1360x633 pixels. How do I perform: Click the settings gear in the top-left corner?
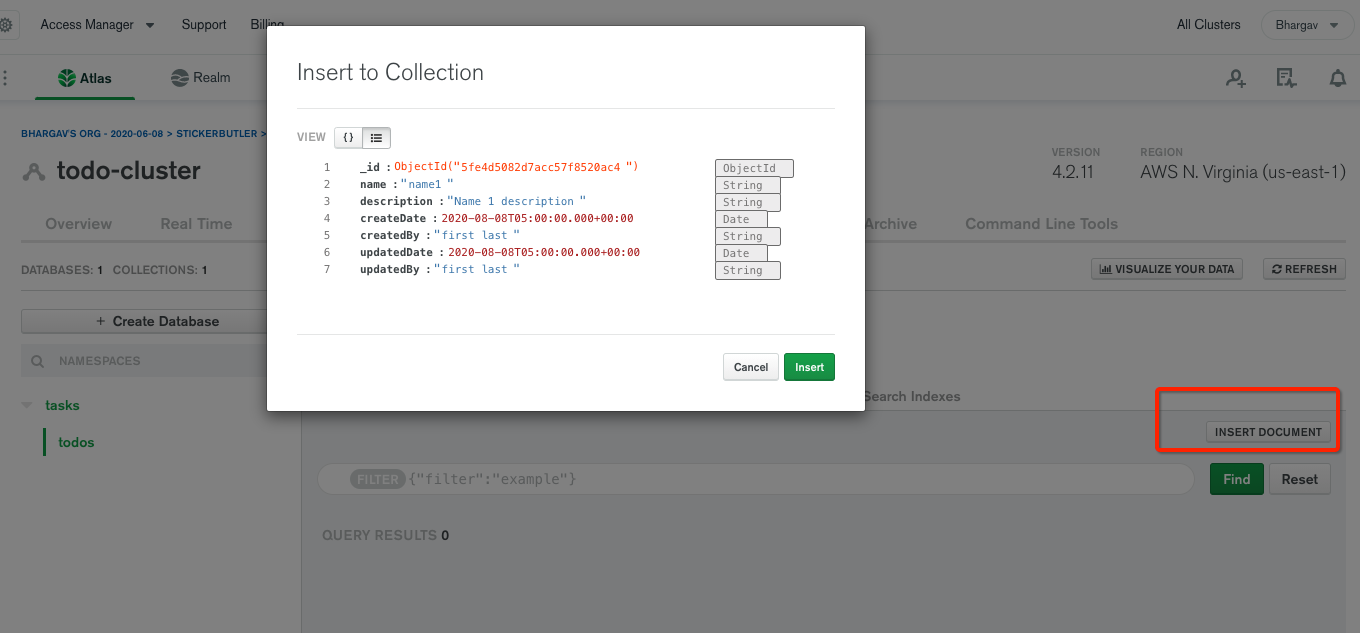click(8, 24)
